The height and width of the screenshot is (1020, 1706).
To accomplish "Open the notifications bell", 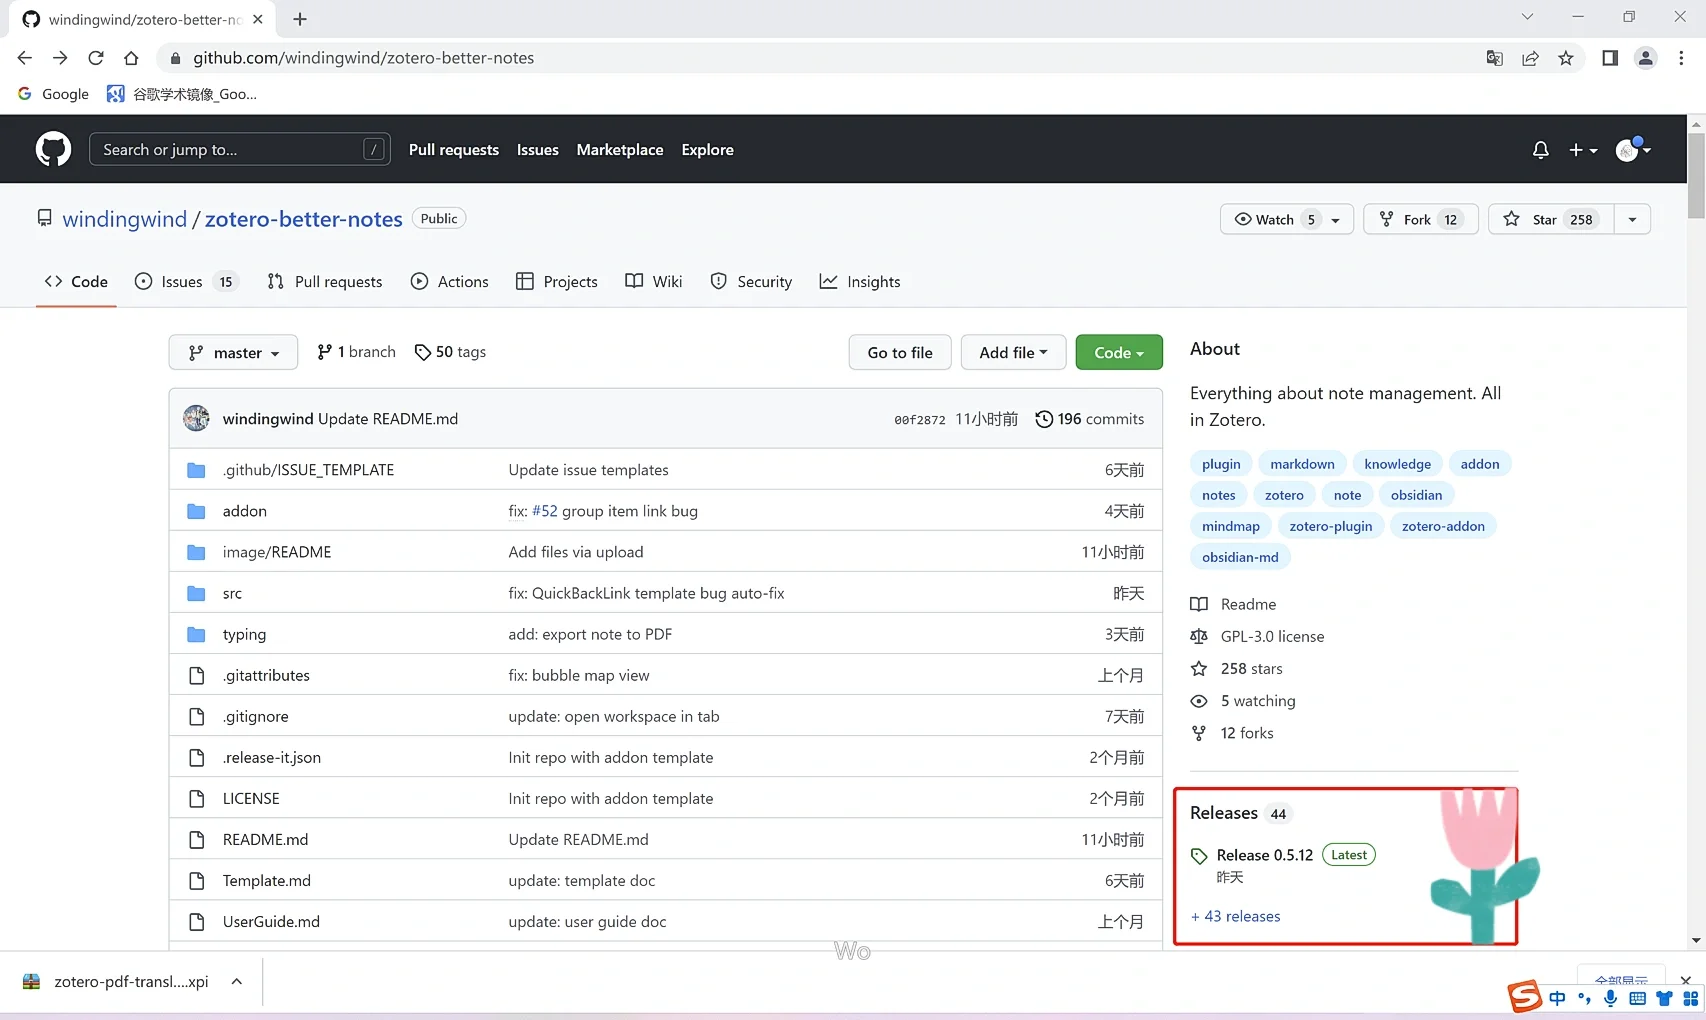I will point(1540,150).
